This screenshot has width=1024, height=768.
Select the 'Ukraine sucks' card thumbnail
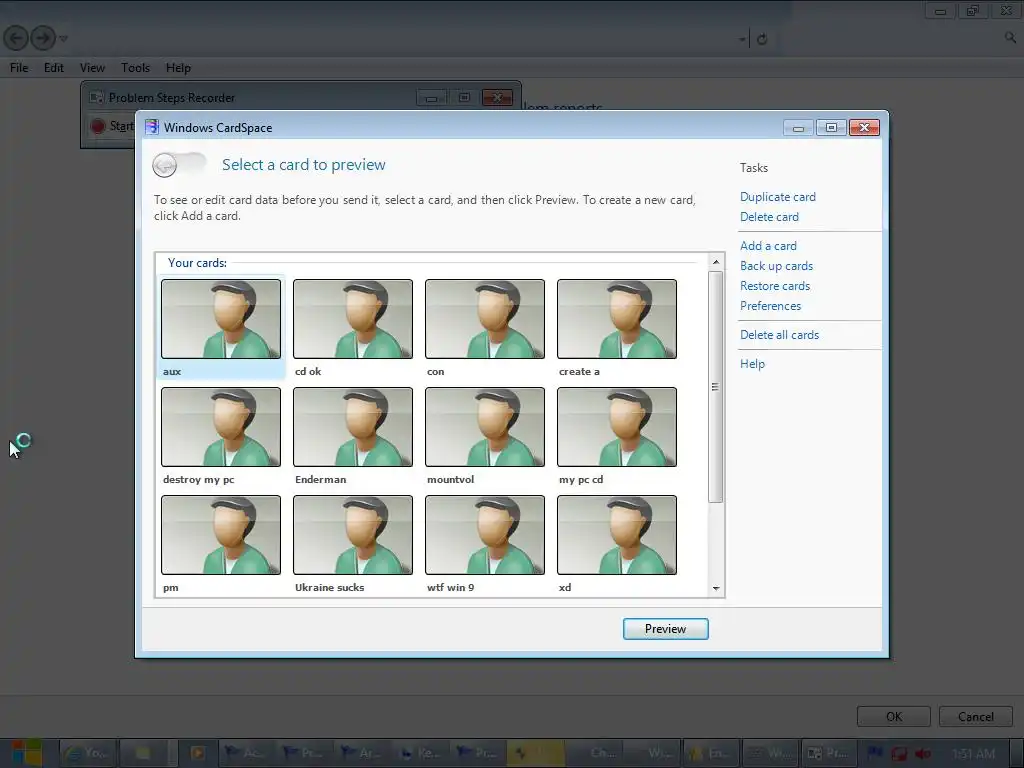click(353, 535)
